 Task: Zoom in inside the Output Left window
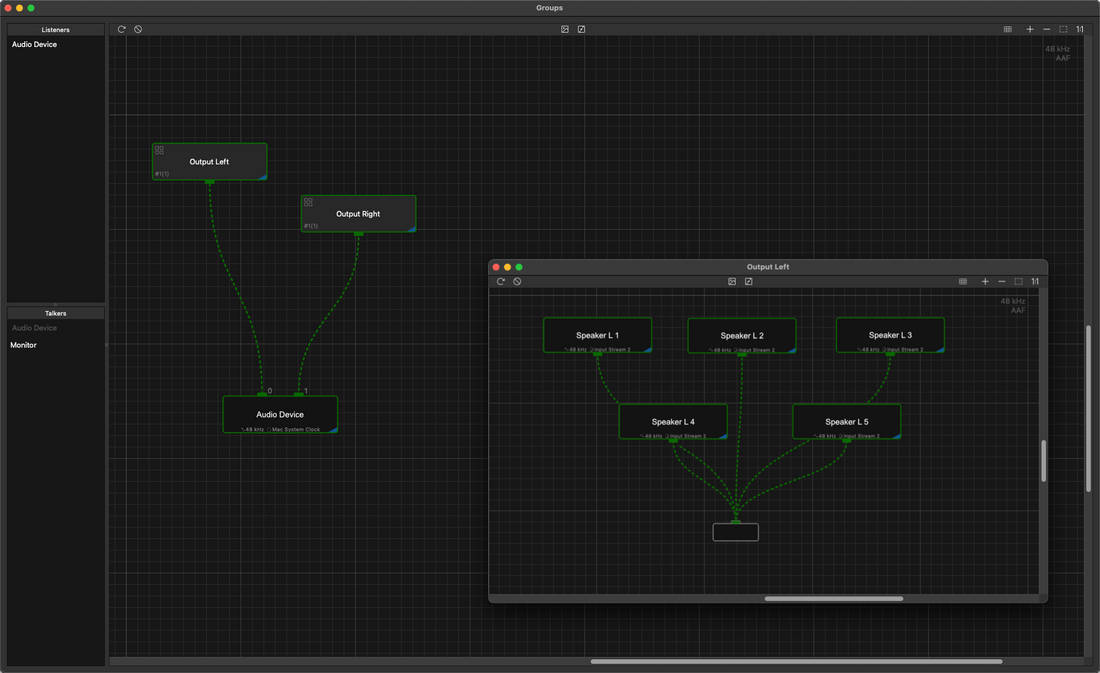[x=985, y=281]
